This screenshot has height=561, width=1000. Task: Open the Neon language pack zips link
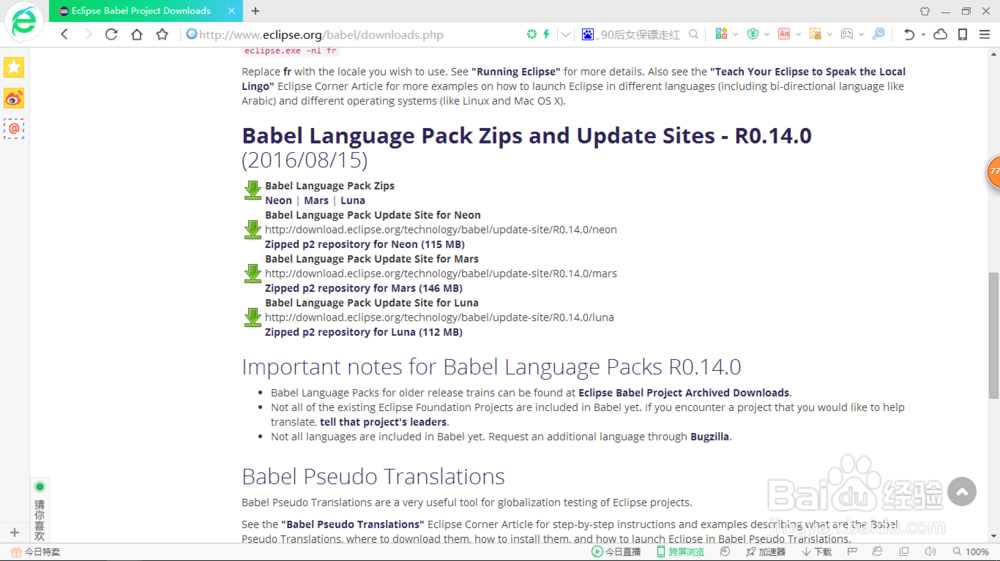(278, 200)
